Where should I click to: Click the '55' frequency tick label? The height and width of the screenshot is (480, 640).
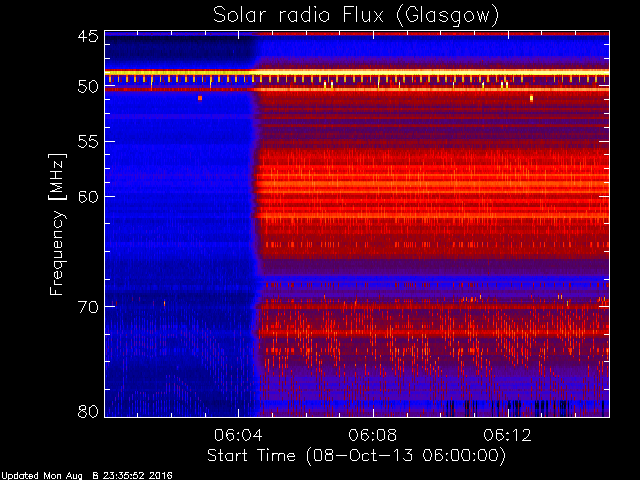point(88,142)
